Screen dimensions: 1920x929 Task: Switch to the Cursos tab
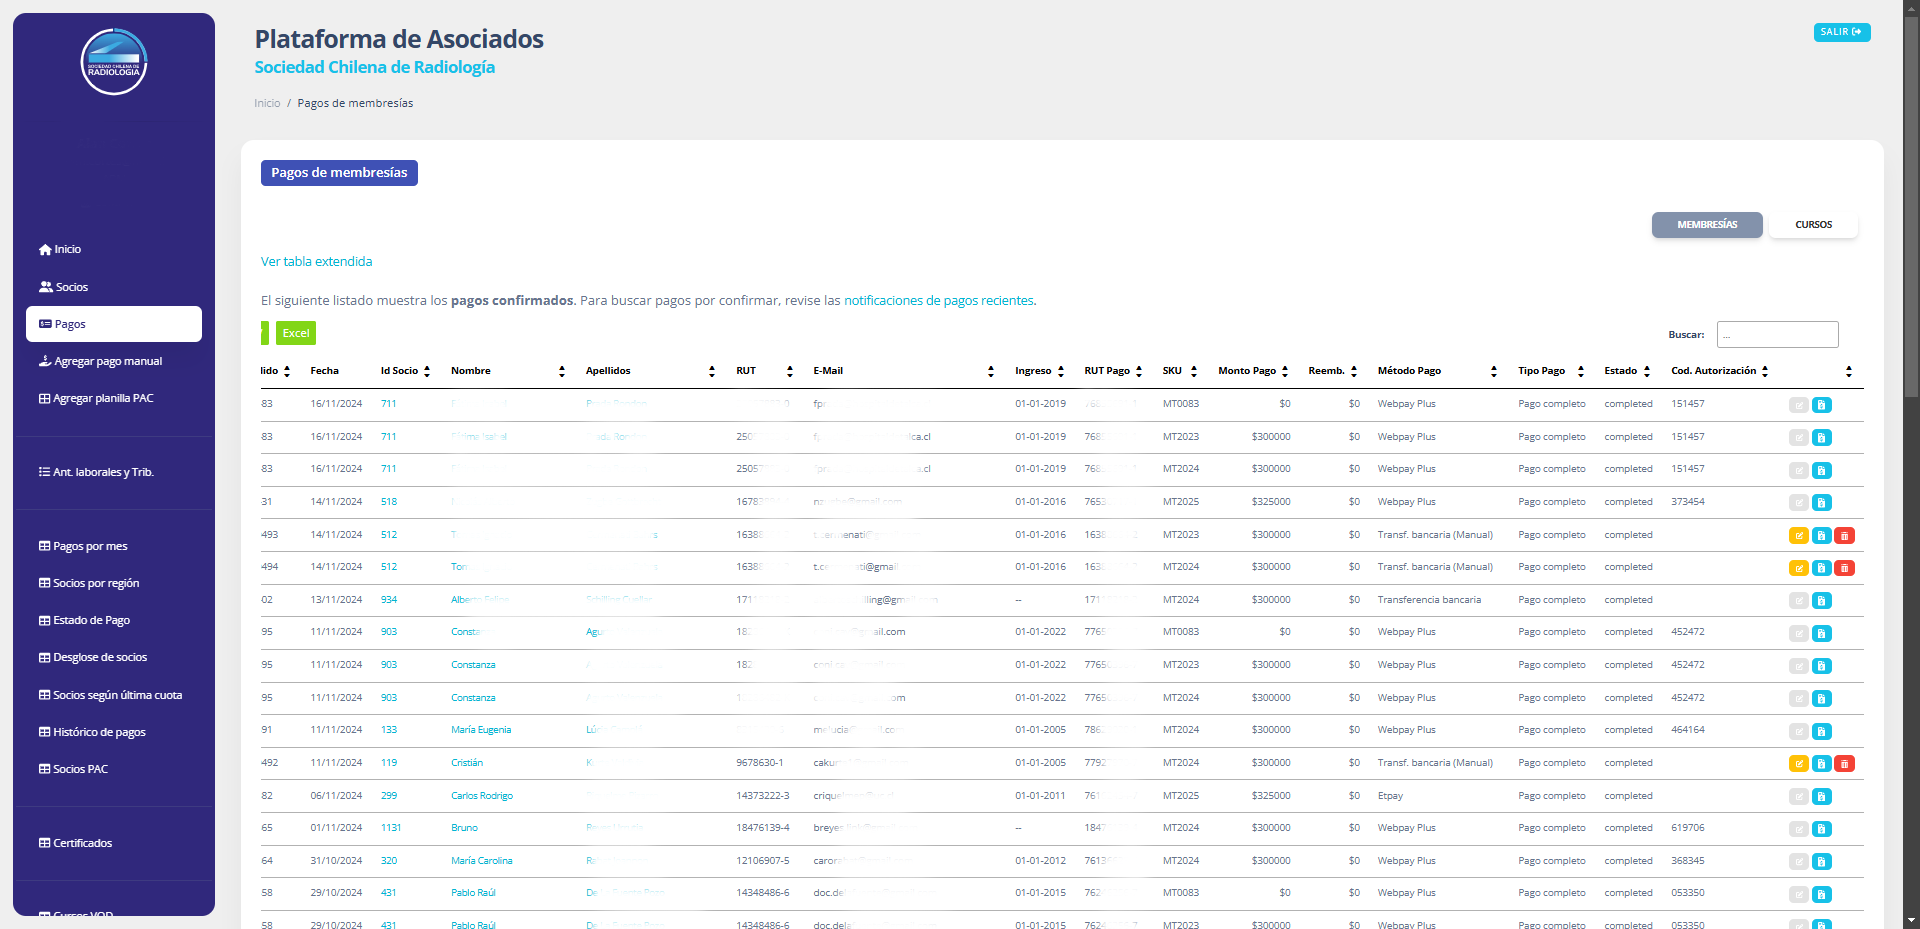(x=1813, y=225)
